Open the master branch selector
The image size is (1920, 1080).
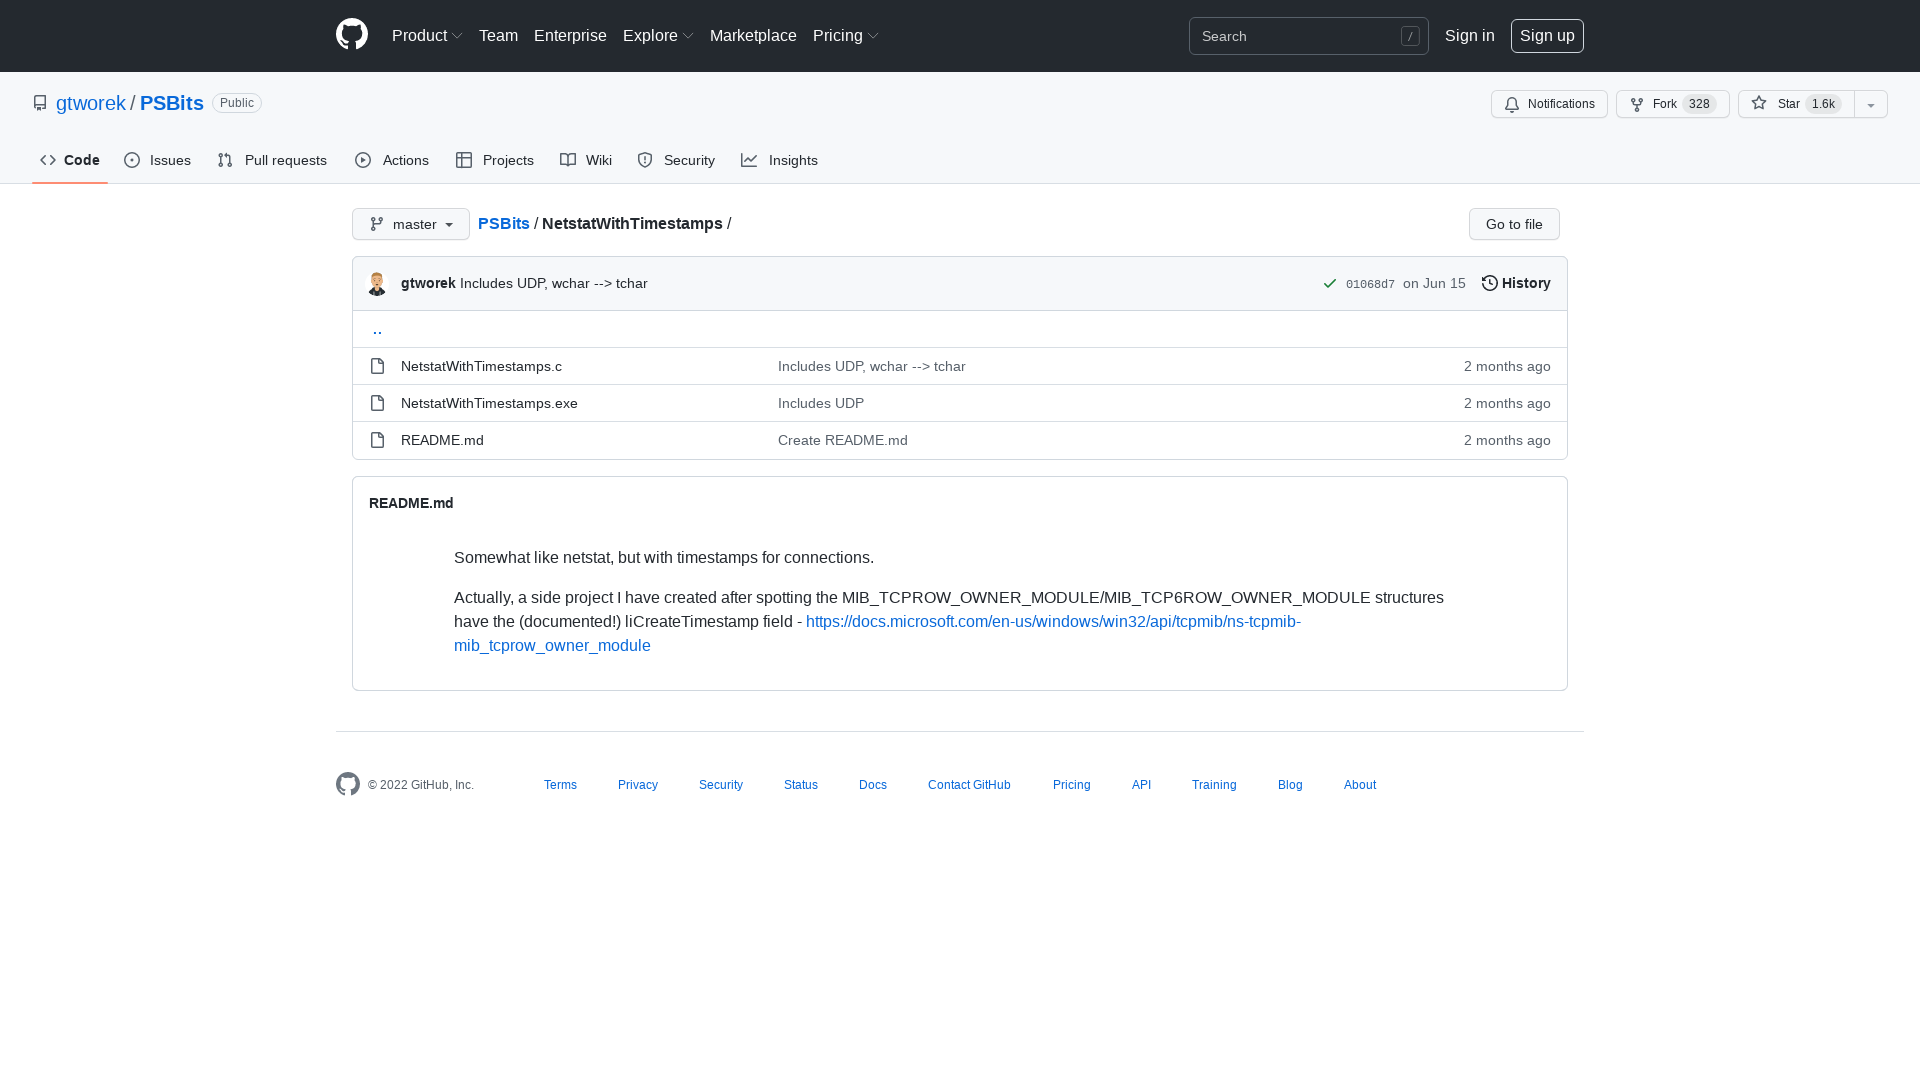coord(410,224)
